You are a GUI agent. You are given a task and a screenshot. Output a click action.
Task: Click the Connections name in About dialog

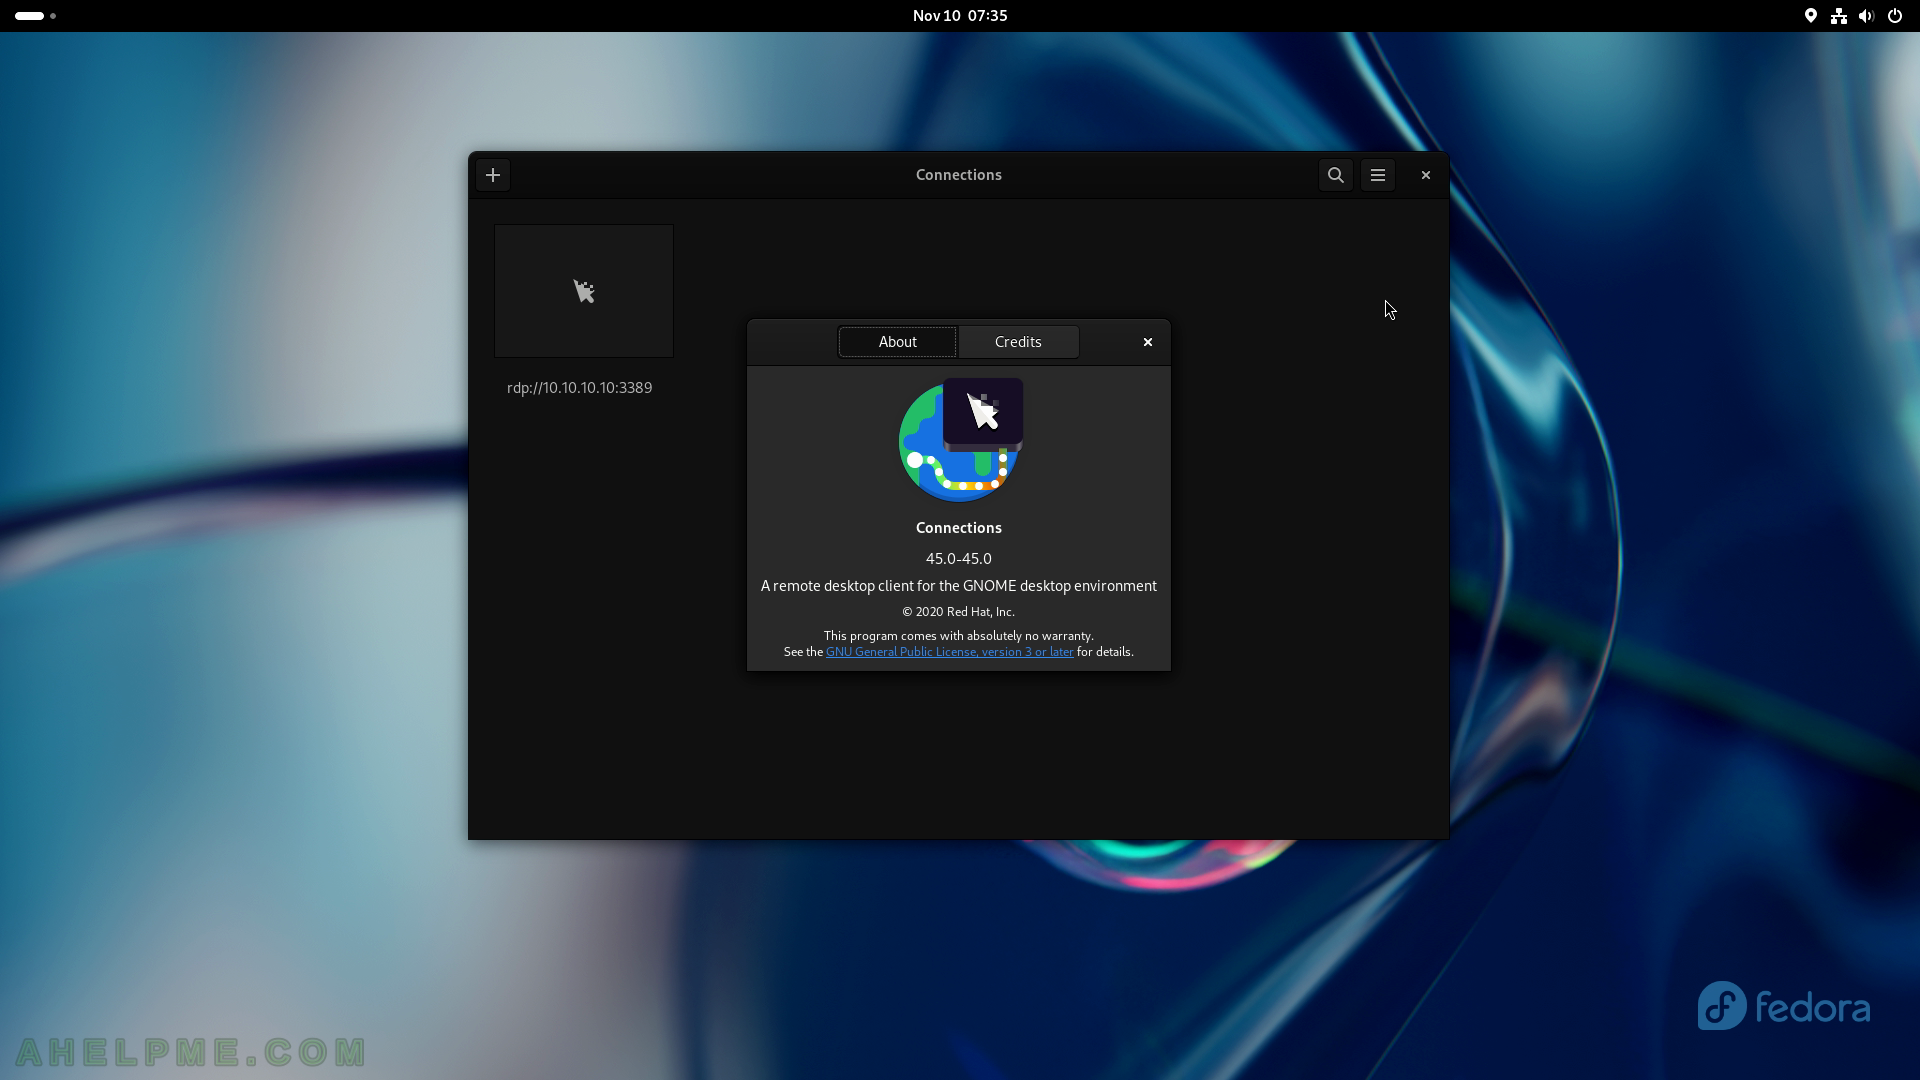(958, 528)
